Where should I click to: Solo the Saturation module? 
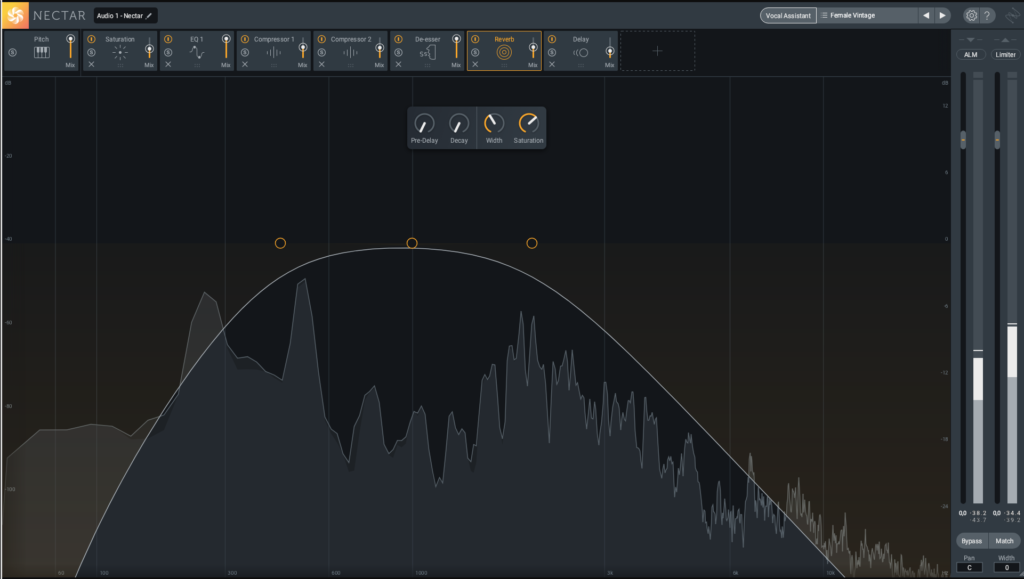click(91, 52)
